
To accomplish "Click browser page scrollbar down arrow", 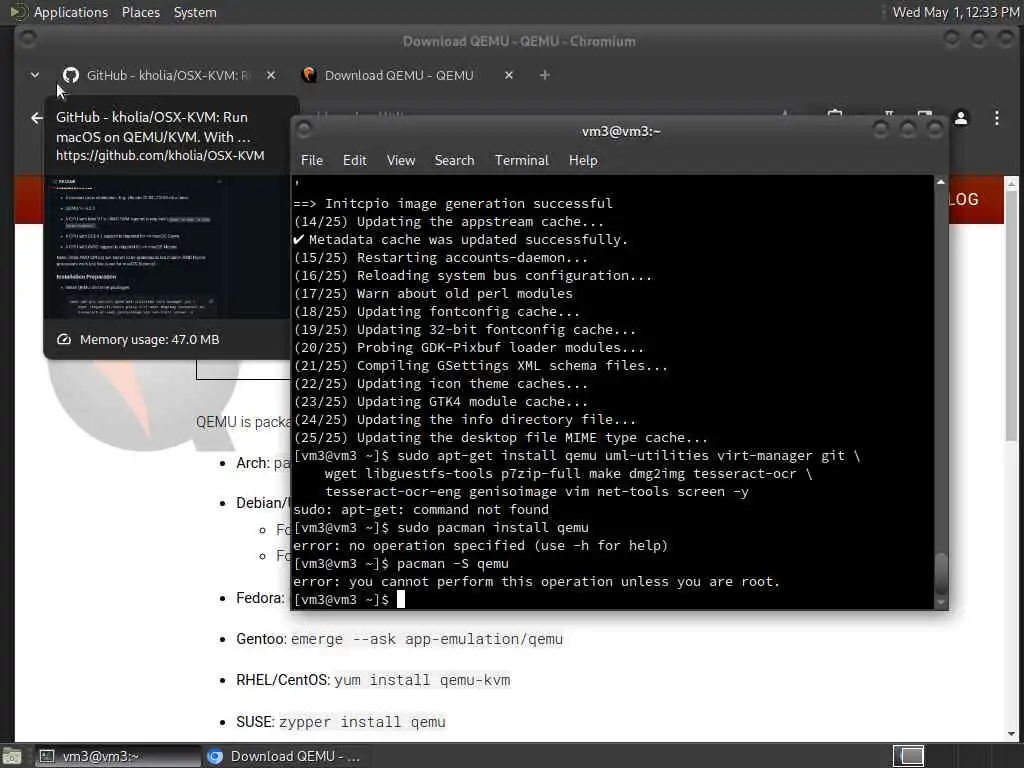I will pyautogui.click(x=1011, y=734).
